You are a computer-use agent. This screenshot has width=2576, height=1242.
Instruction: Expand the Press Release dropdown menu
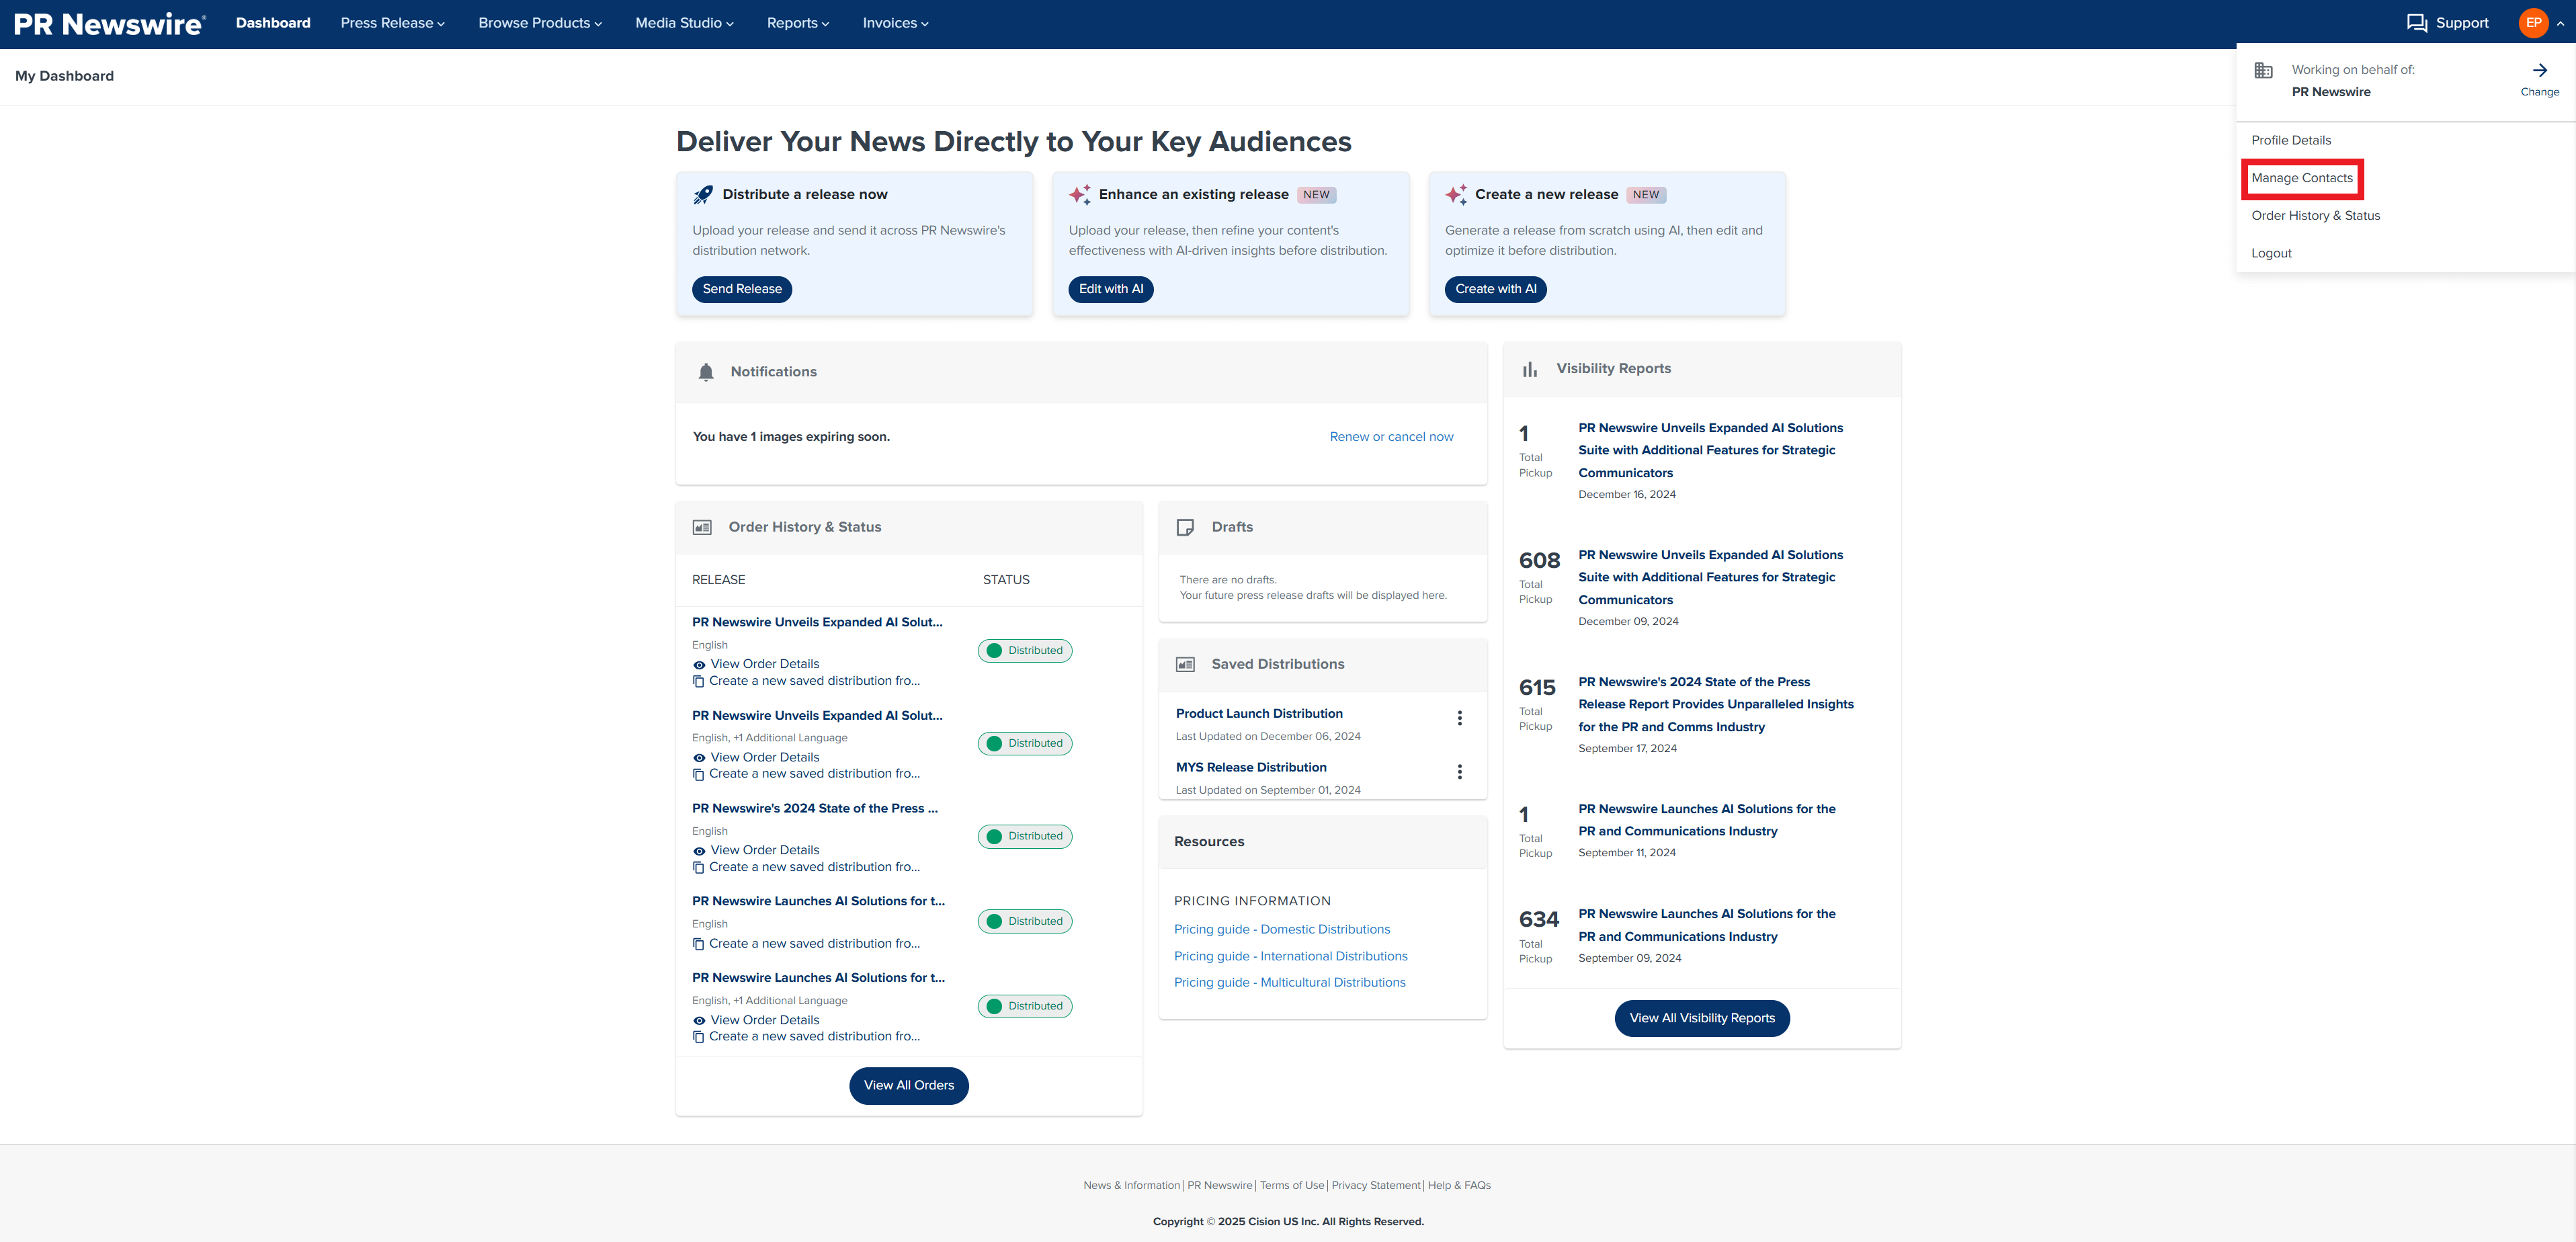[x=392, y=23]
